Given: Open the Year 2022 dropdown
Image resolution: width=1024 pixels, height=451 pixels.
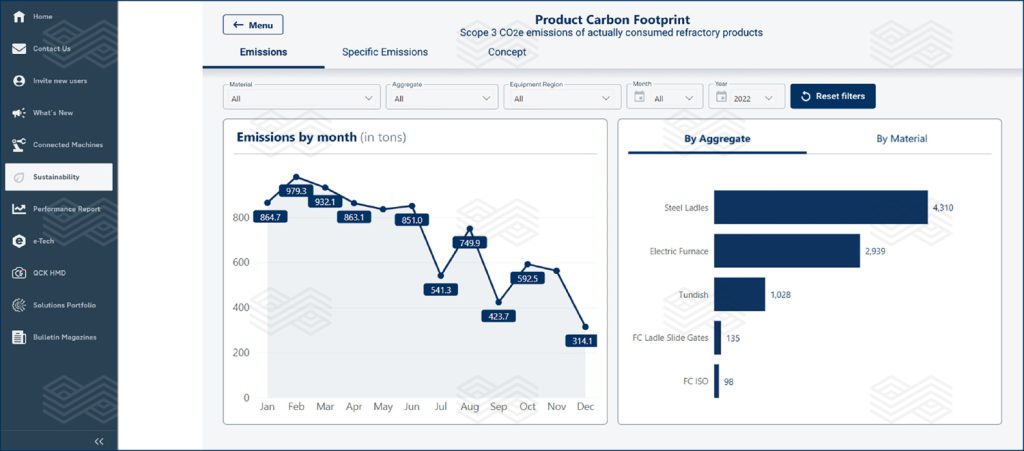Looking at the screenshot, I should point(746,96).
